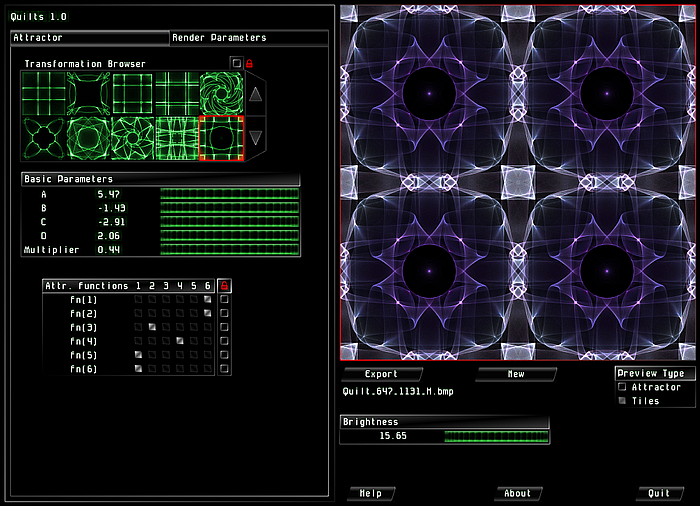This screenshot has width=700, height=506.
Task: Show next transformations with down arrow
Action: pyautogui.click(x=255, y=138)
